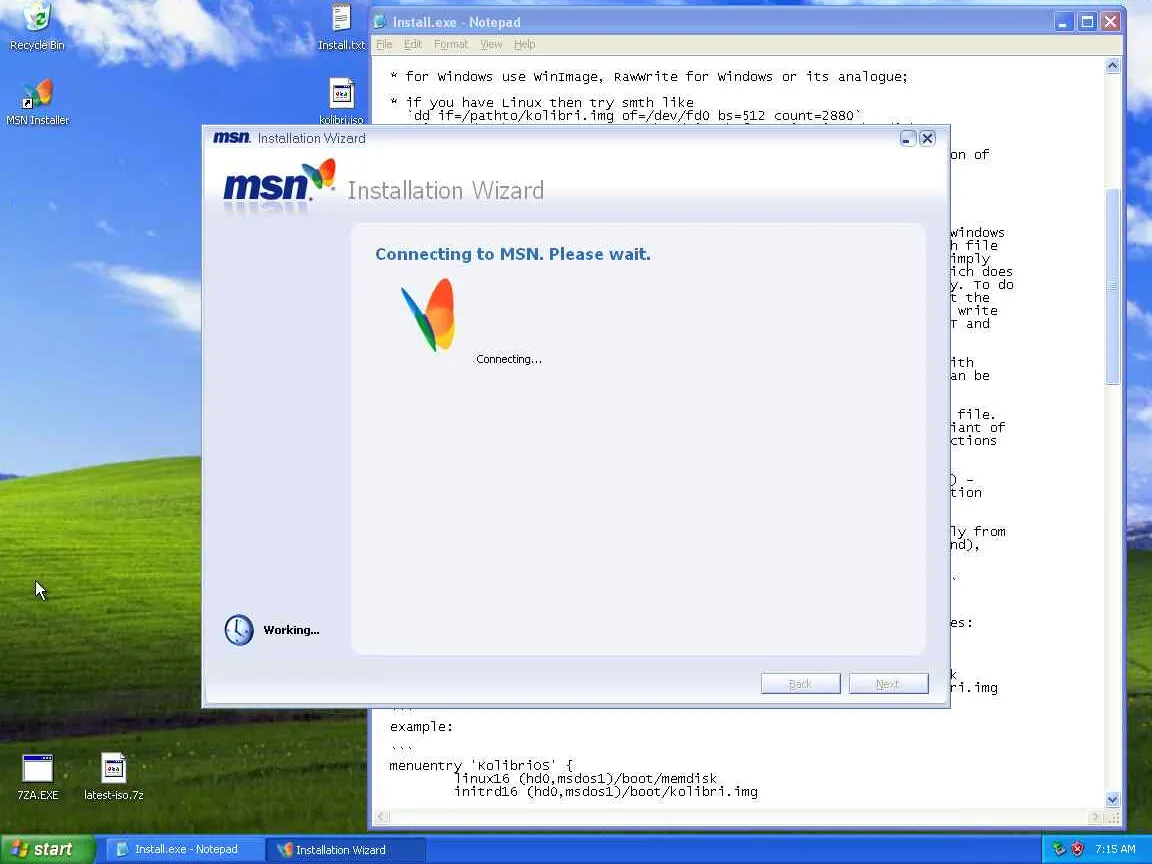Image resolution: width=1152 pixels, height=864 pixels.
Task: Select the 7ZA.EXE desktop icon
Action: click(x=37, y=777)
